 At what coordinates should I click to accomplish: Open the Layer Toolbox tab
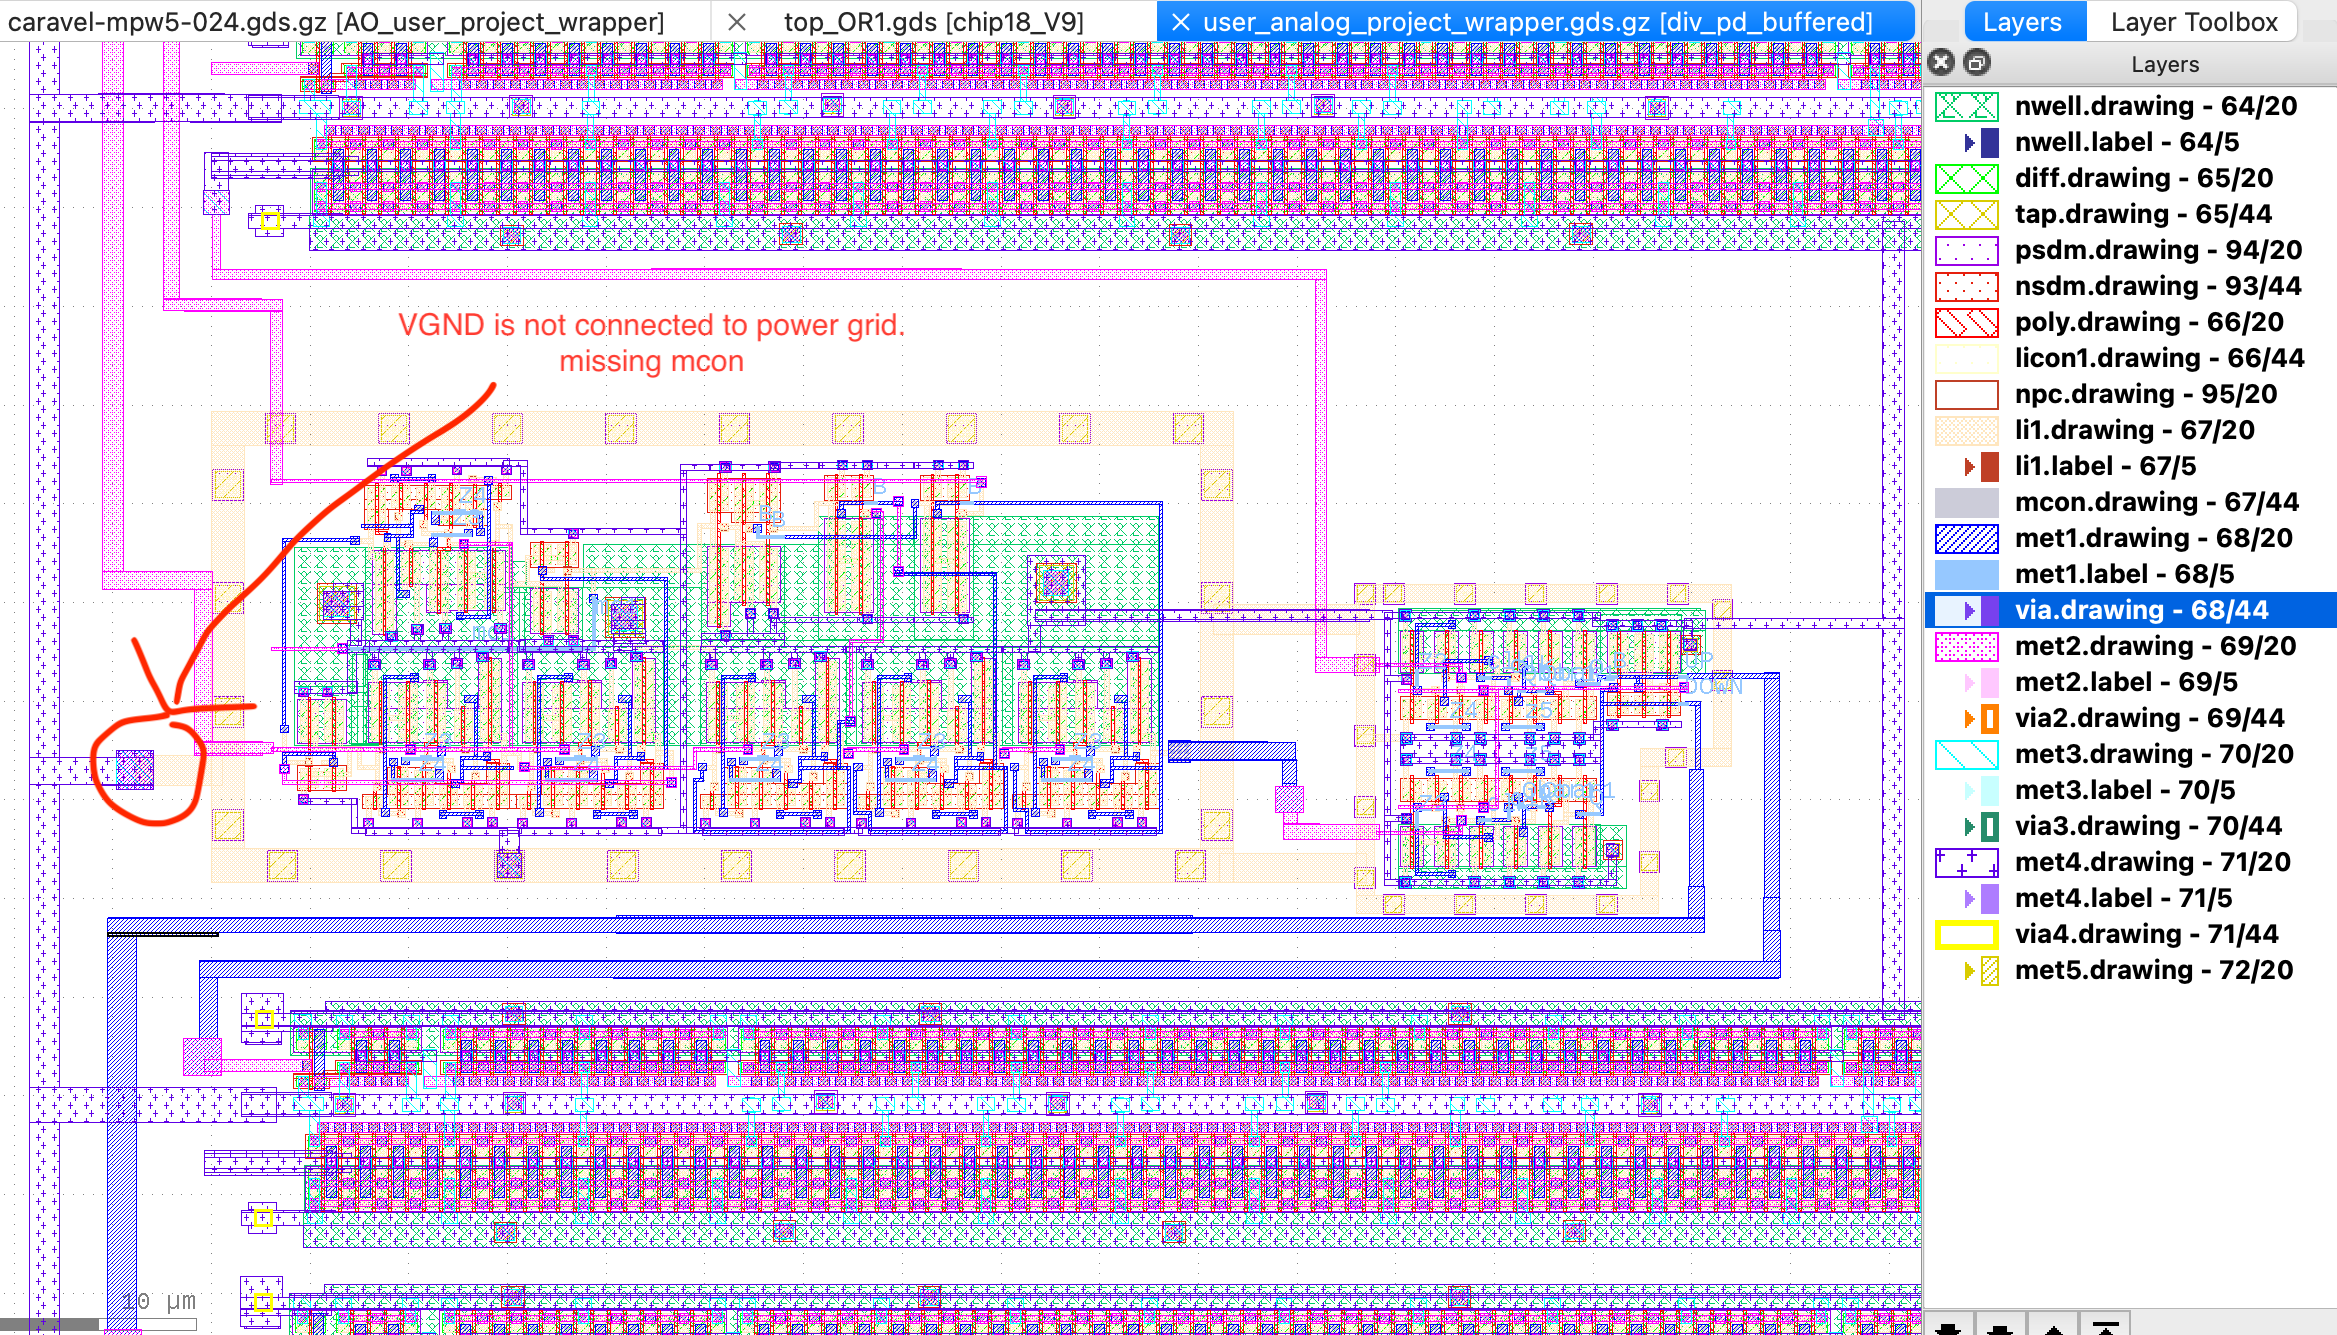pyautogui.click(x=2193, y=22)
